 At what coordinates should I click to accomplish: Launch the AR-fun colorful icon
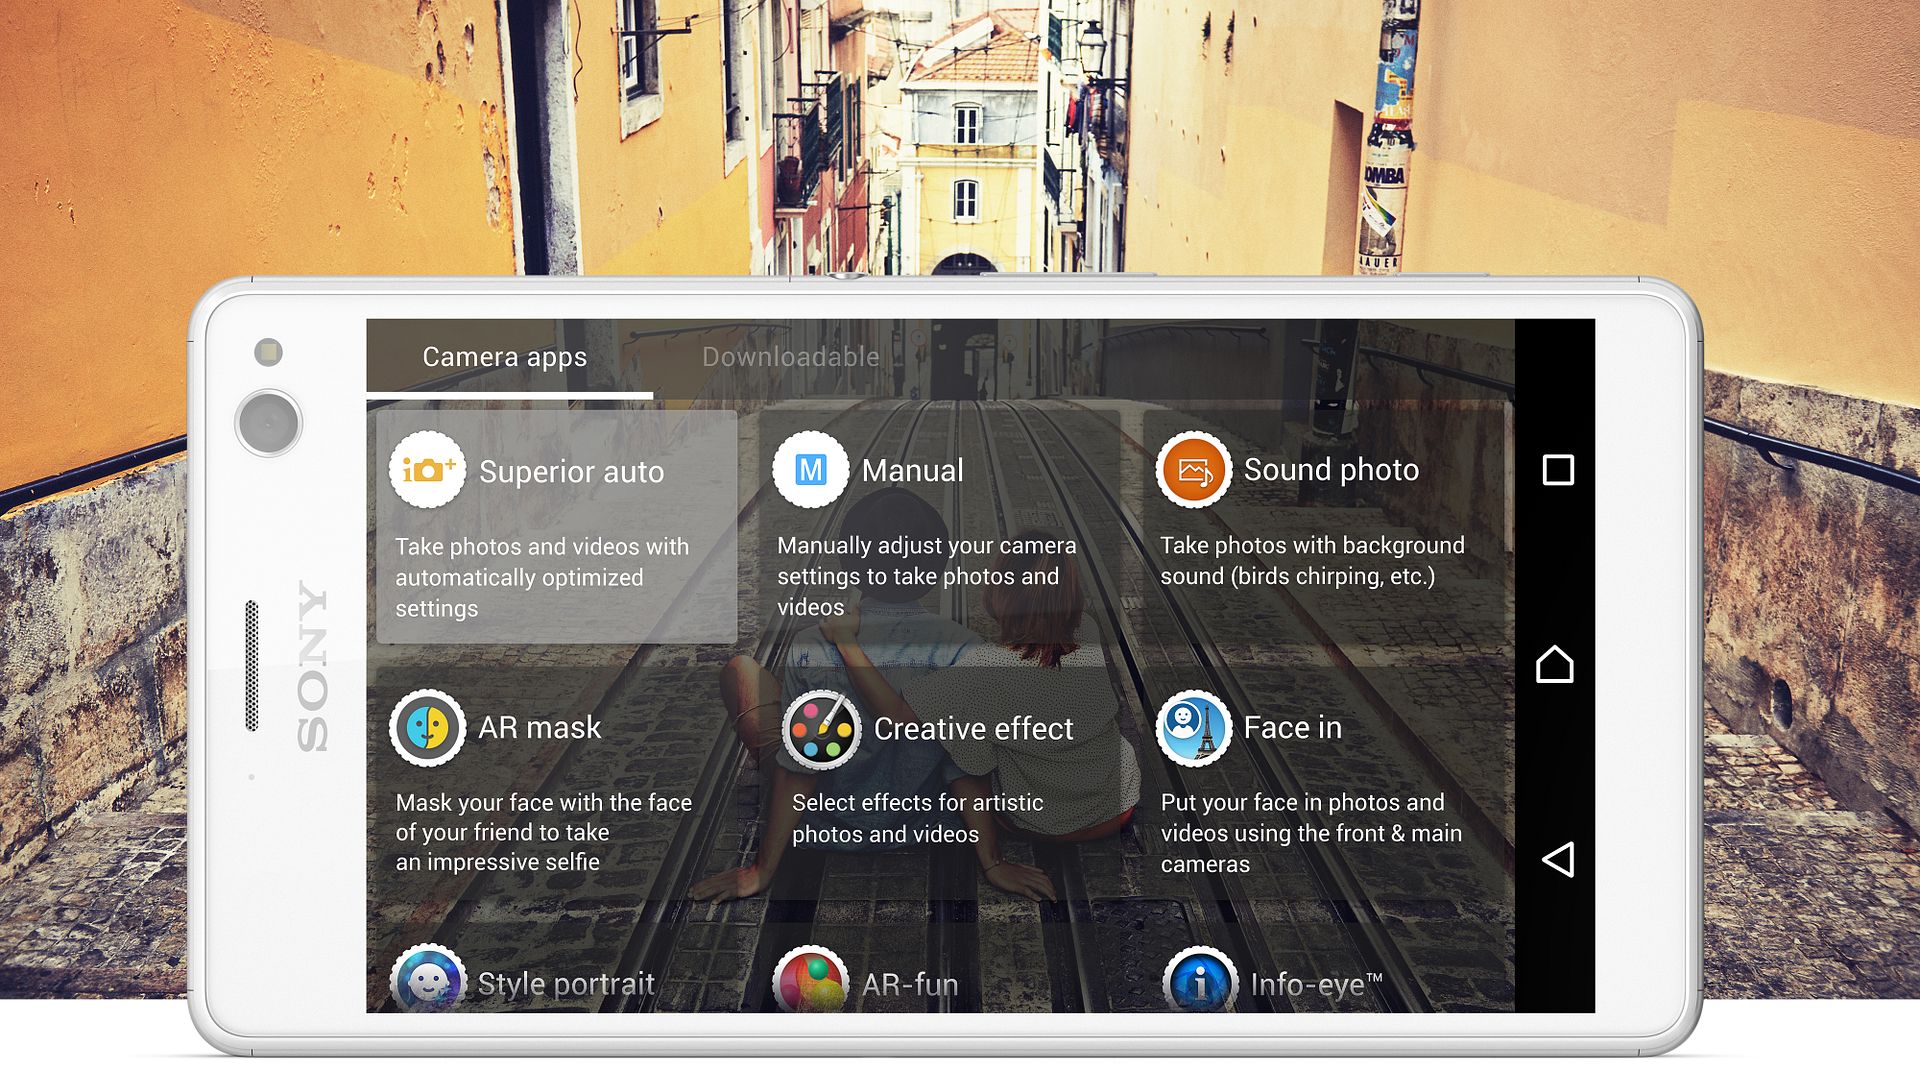(x=810, y=980)
